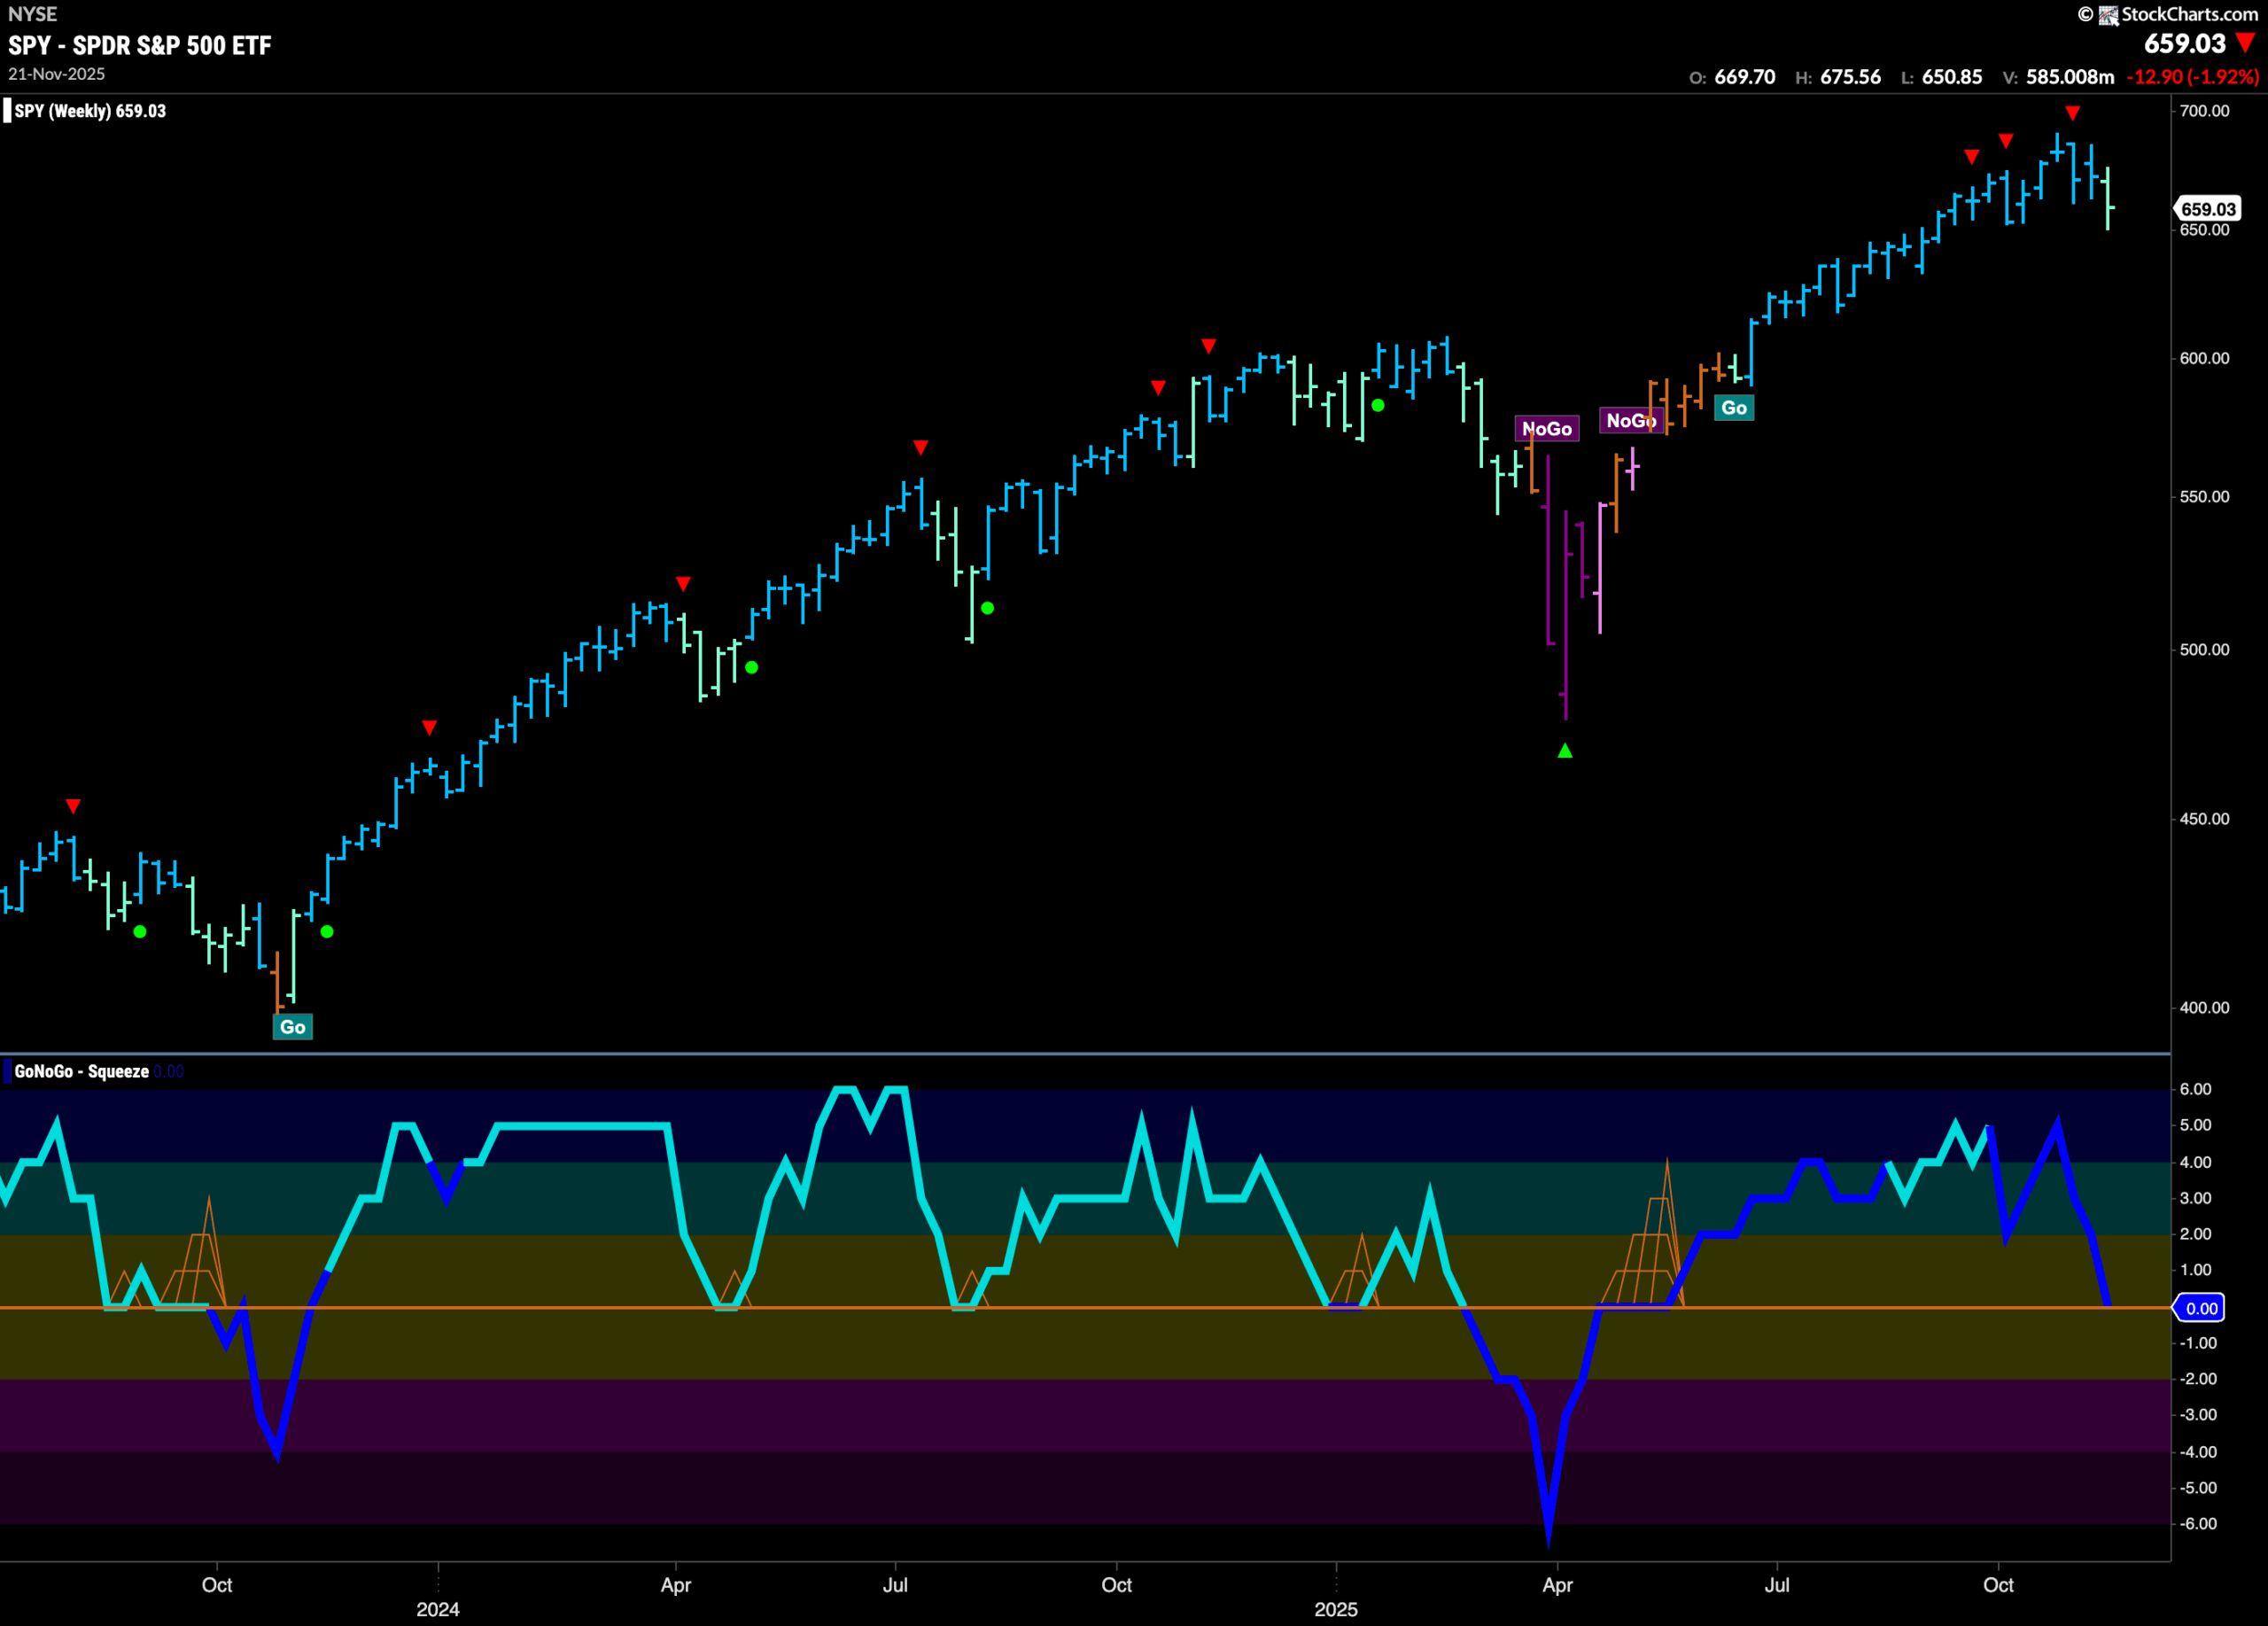2268x1626 pixels.
Task: Click the -12.90 (-1.92%) change text
Action: (x=2193, y=77)
